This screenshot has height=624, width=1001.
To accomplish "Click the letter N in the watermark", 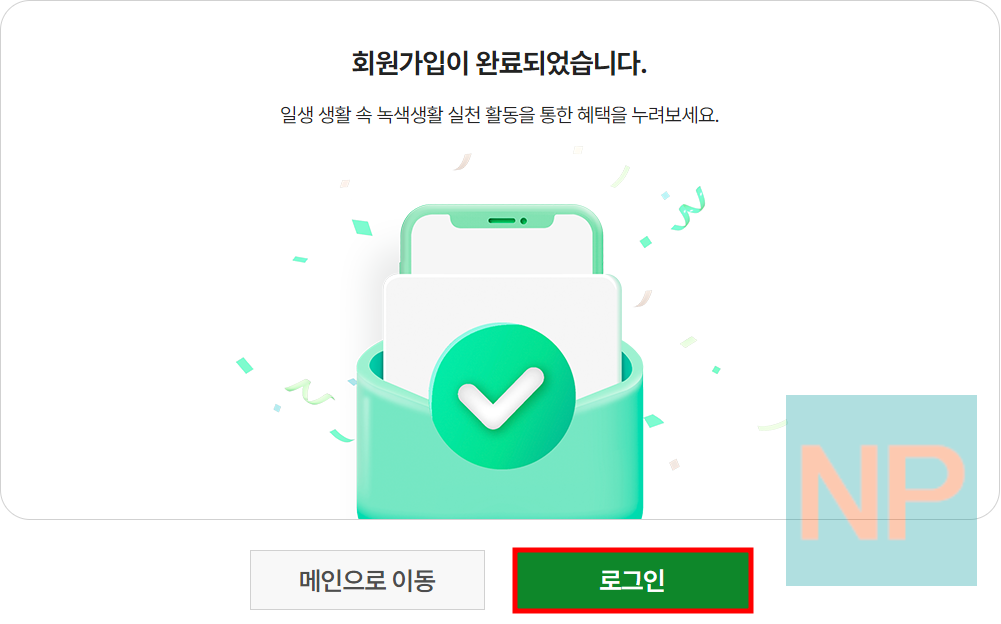I will (x=840, y=490).
